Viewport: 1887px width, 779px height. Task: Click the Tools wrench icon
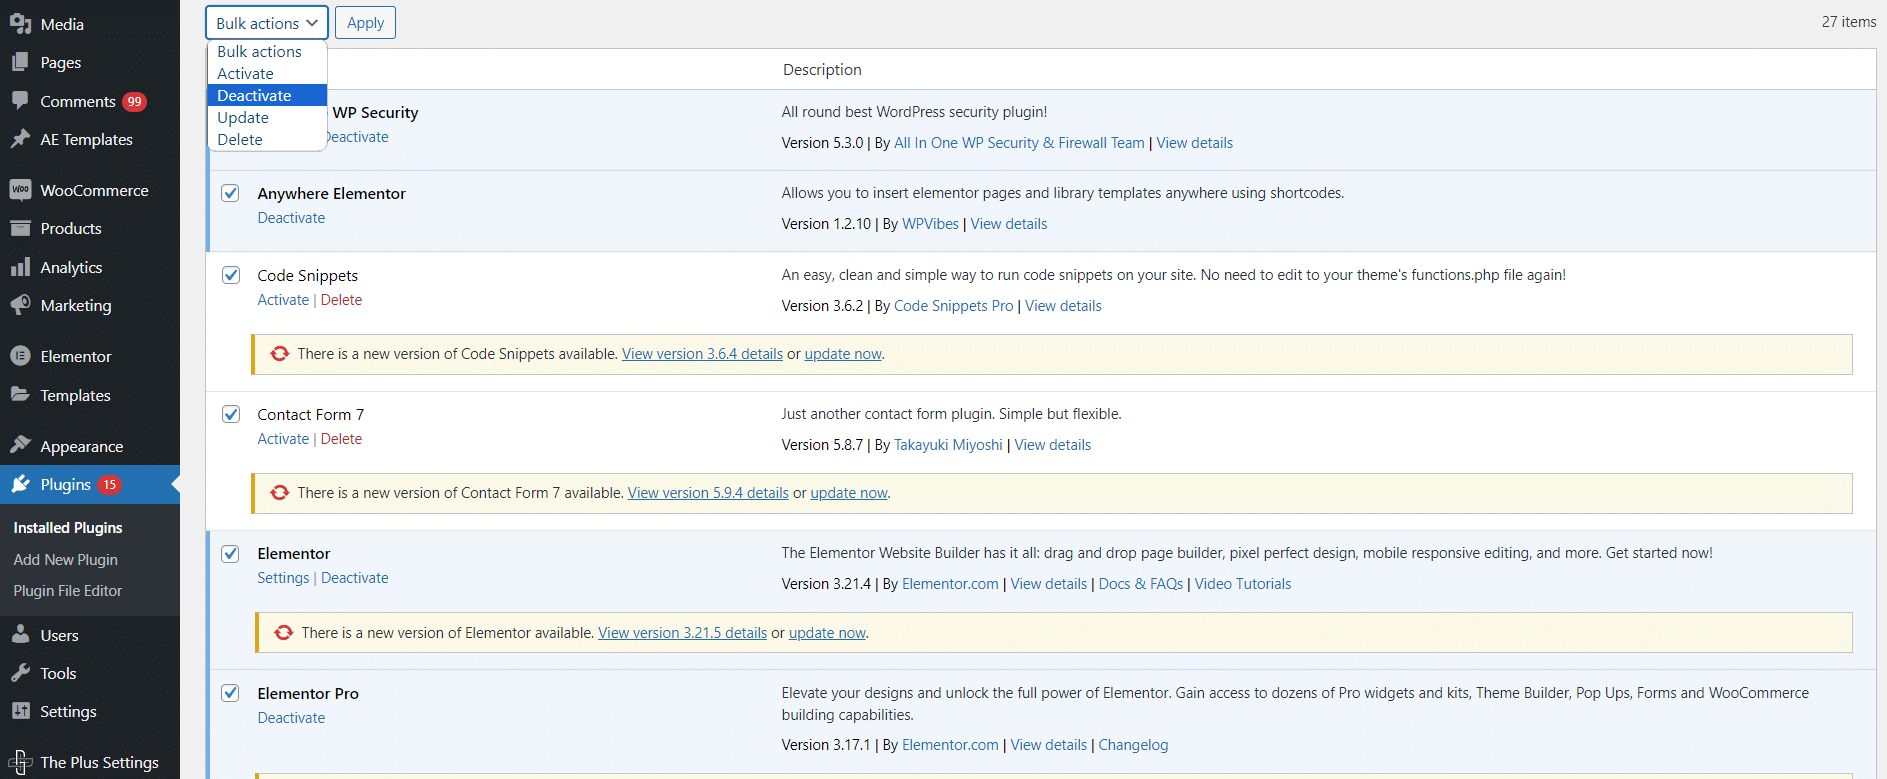[20, 673]
